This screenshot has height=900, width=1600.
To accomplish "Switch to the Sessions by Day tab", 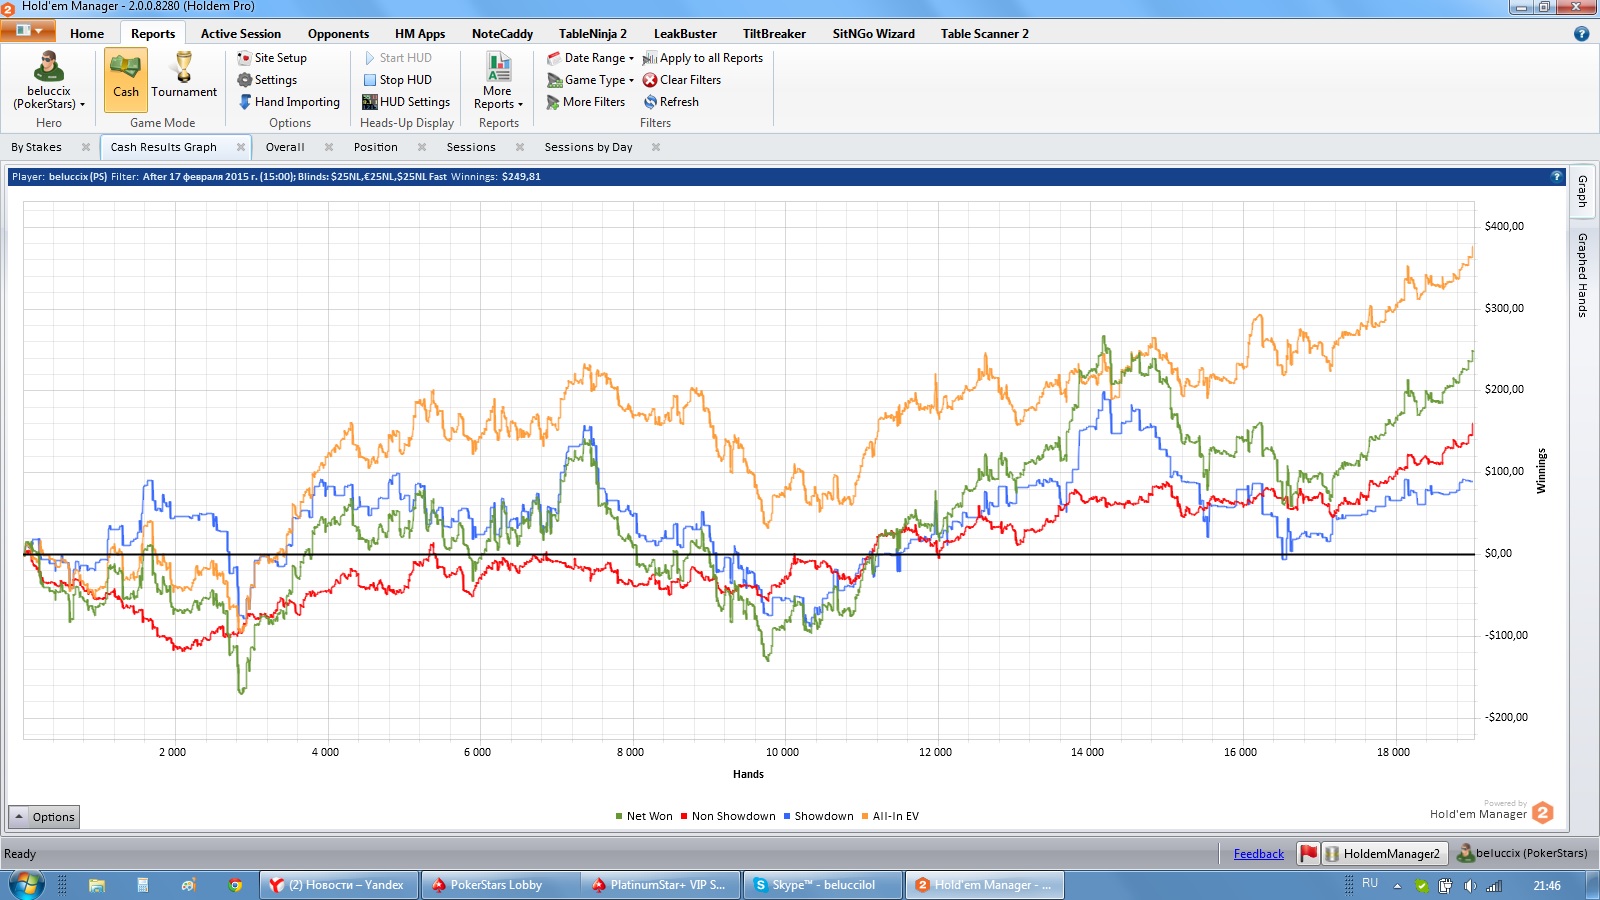I will (x=588, y=147).
